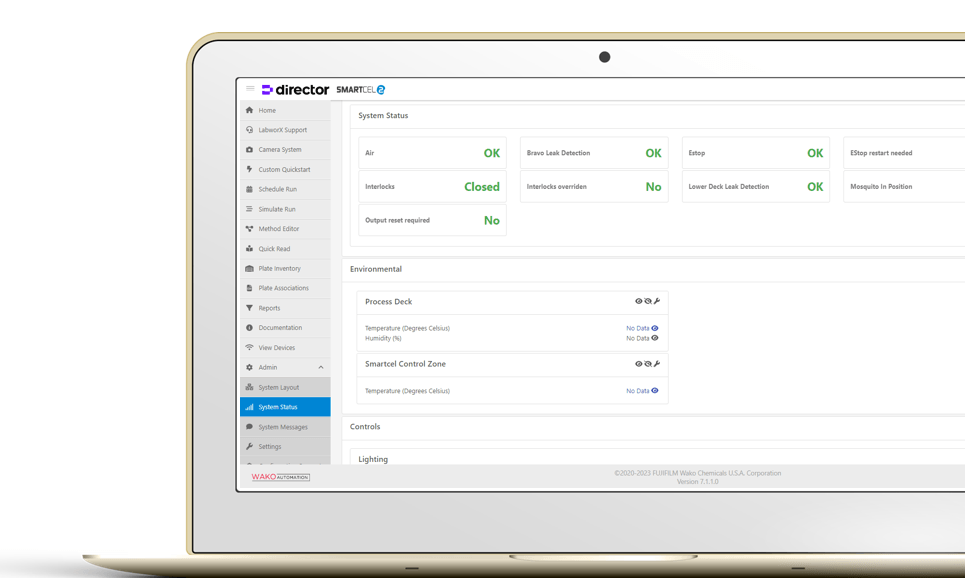The height and width of the screenshot is (578, 965).
Task: Open Home via its house icon
Action: pos(249,110)
